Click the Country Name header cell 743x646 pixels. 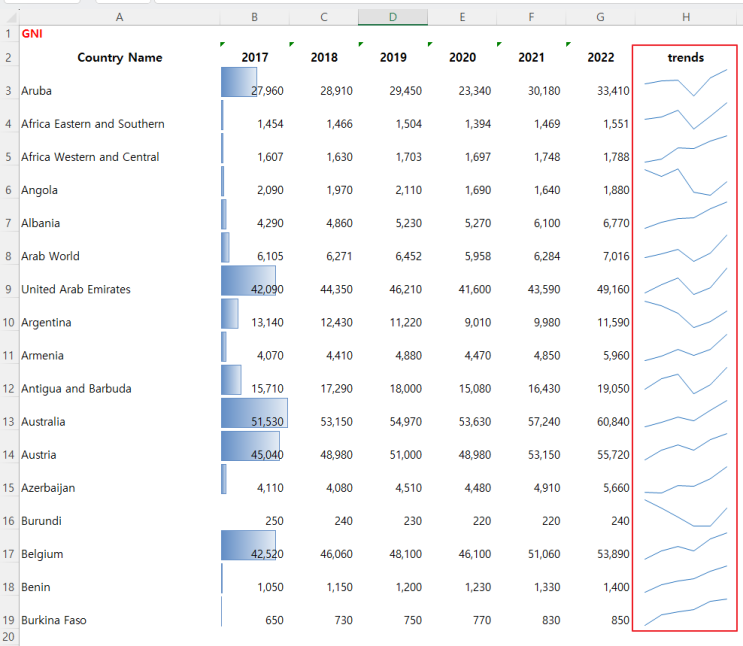119,57
